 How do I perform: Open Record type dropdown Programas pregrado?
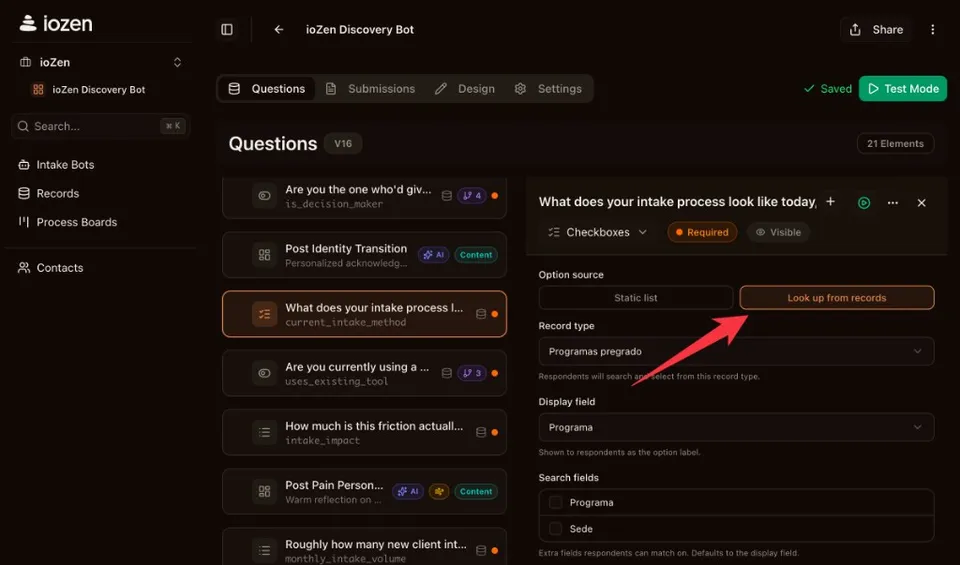(736, 351)
